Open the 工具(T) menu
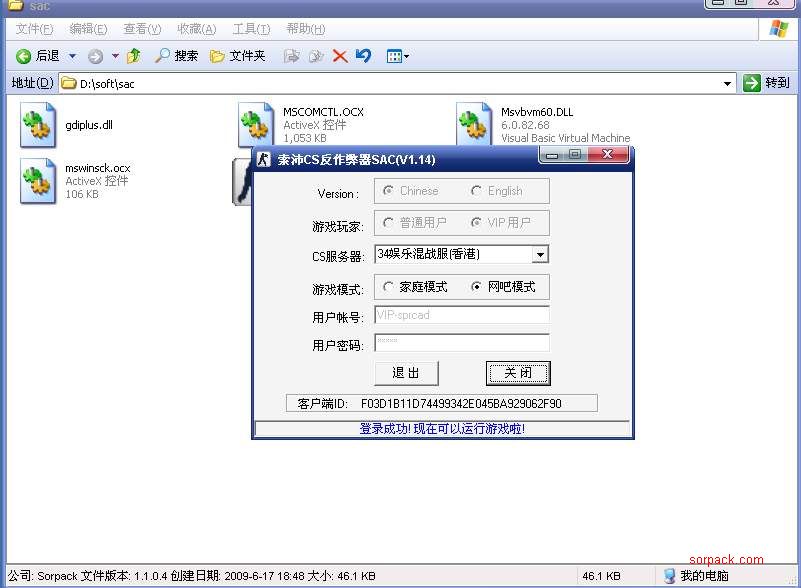Image resolution: width=801 pixels, height=588 pixels. (x=250, y=29)
